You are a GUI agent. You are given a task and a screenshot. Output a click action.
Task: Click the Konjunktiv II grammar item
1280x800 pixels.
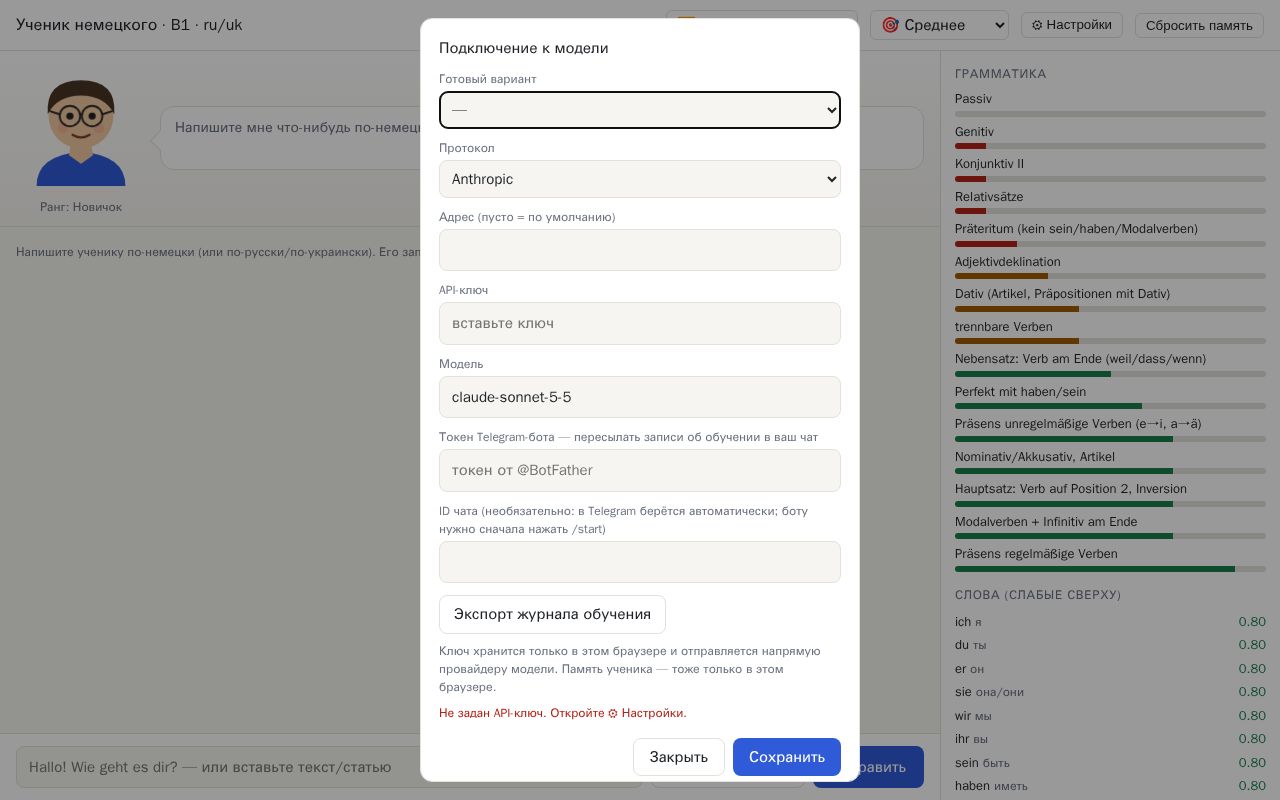click(1110, 169)
